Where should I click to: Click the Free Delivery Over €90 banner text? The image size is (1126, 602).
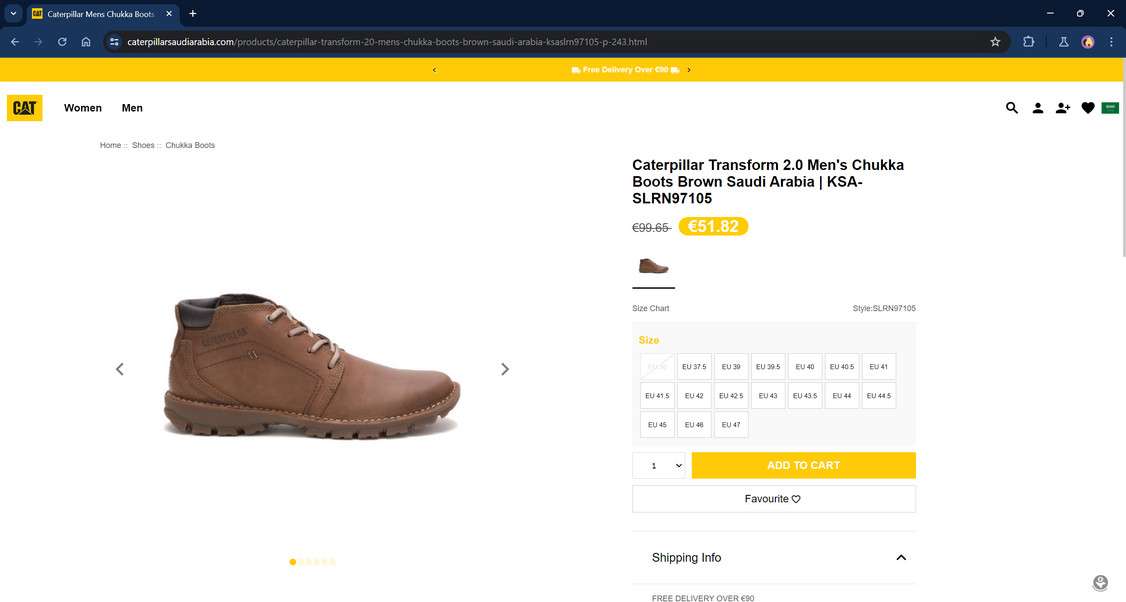click(x=625, y=70)
